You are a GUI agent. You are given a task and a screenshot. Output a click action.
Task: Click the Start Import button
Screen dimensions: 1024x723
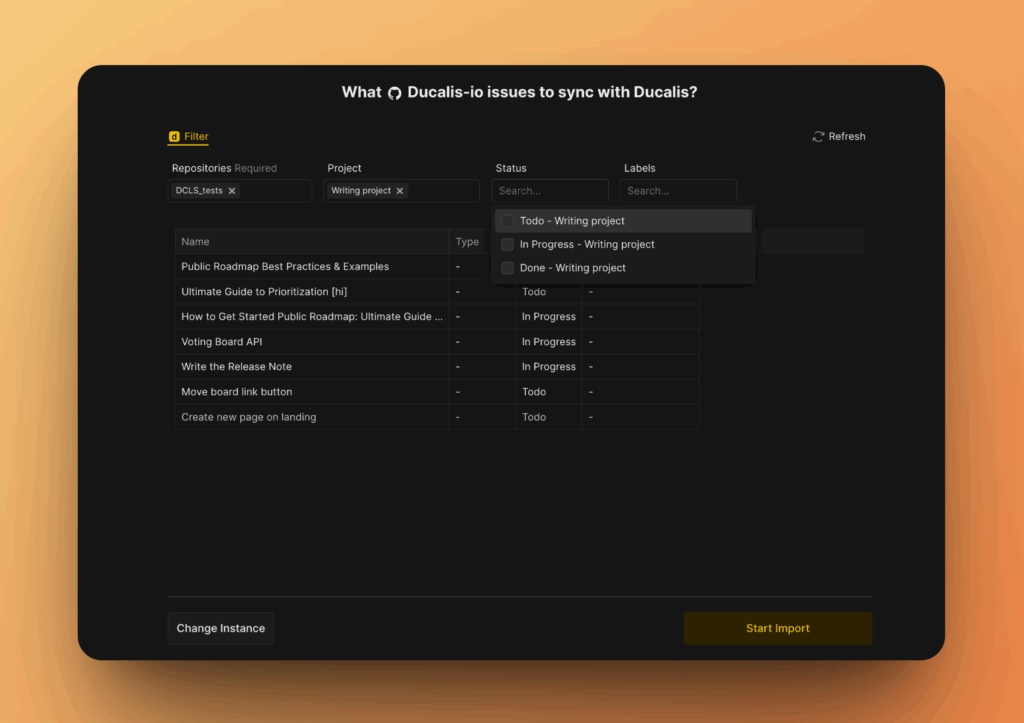click(777, 628)
